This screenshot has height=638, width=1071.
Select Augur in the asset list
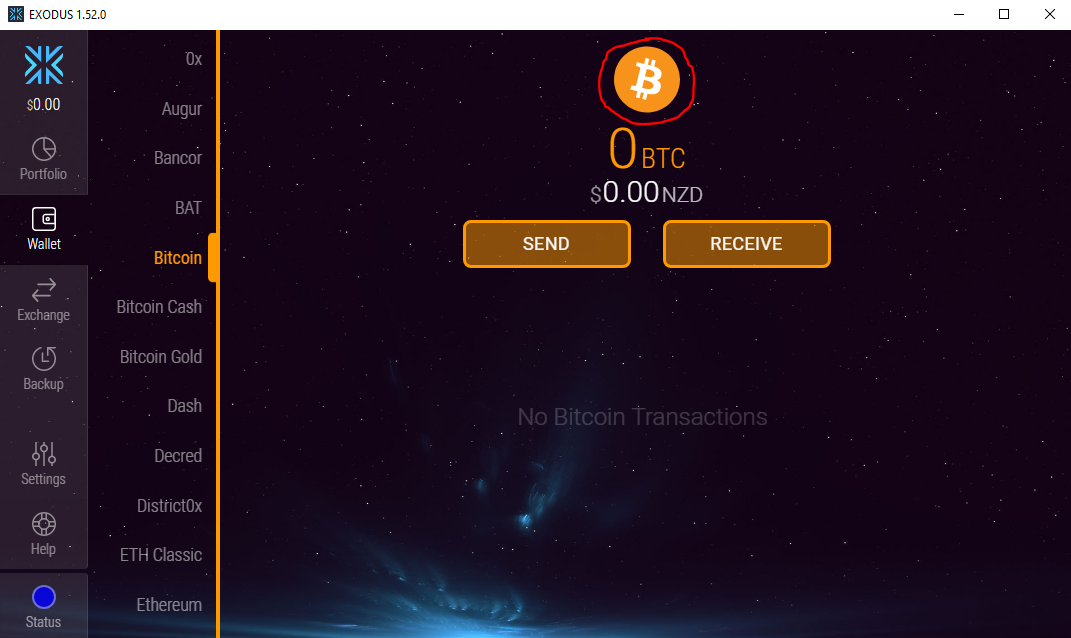coord(182,109)
